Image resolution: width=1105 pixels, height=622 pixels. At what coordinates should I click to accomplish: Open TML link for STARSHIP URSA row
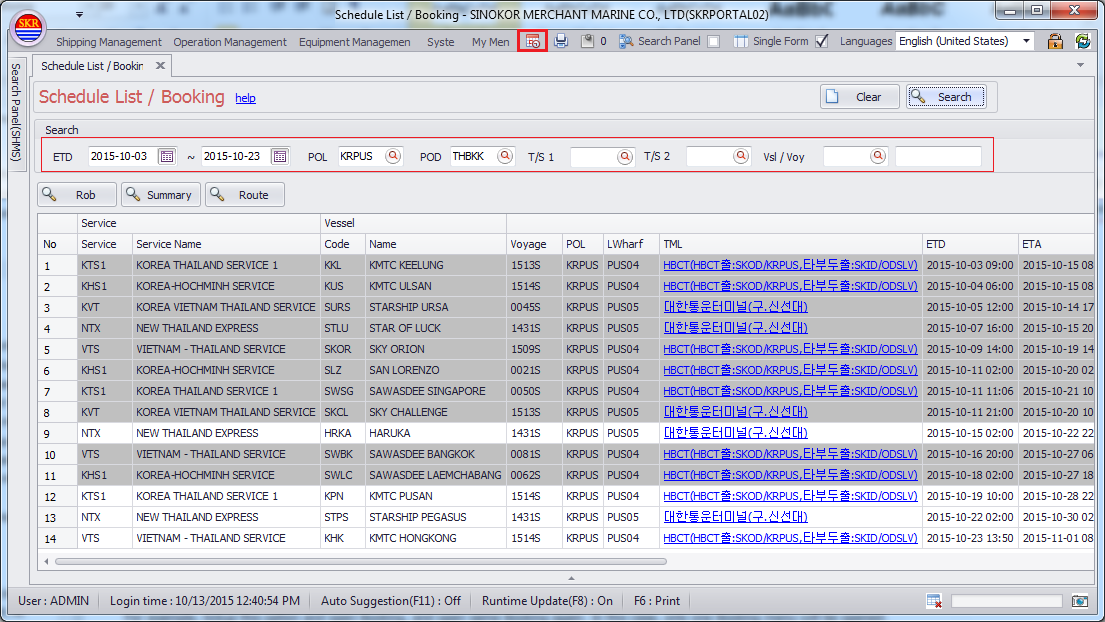[x=735, y=307]
